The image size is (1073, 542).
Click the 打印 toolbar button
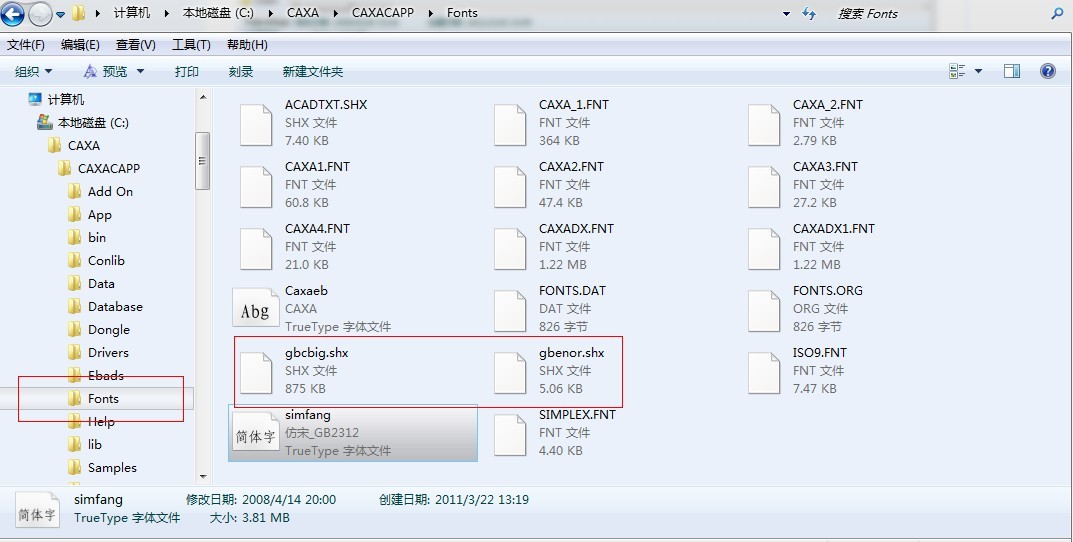tap(187, 71)
